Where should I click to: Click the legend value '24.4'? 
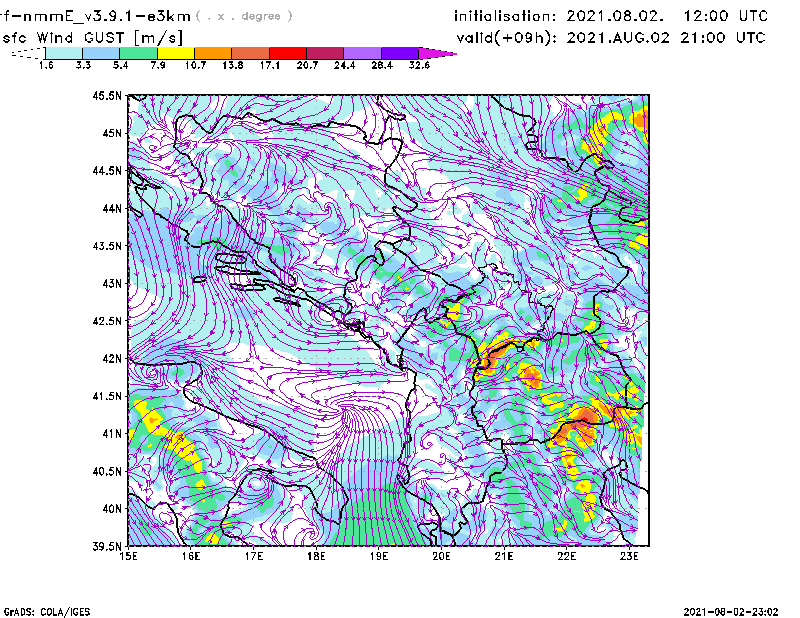pyautogui.click(x=344, y=65)
